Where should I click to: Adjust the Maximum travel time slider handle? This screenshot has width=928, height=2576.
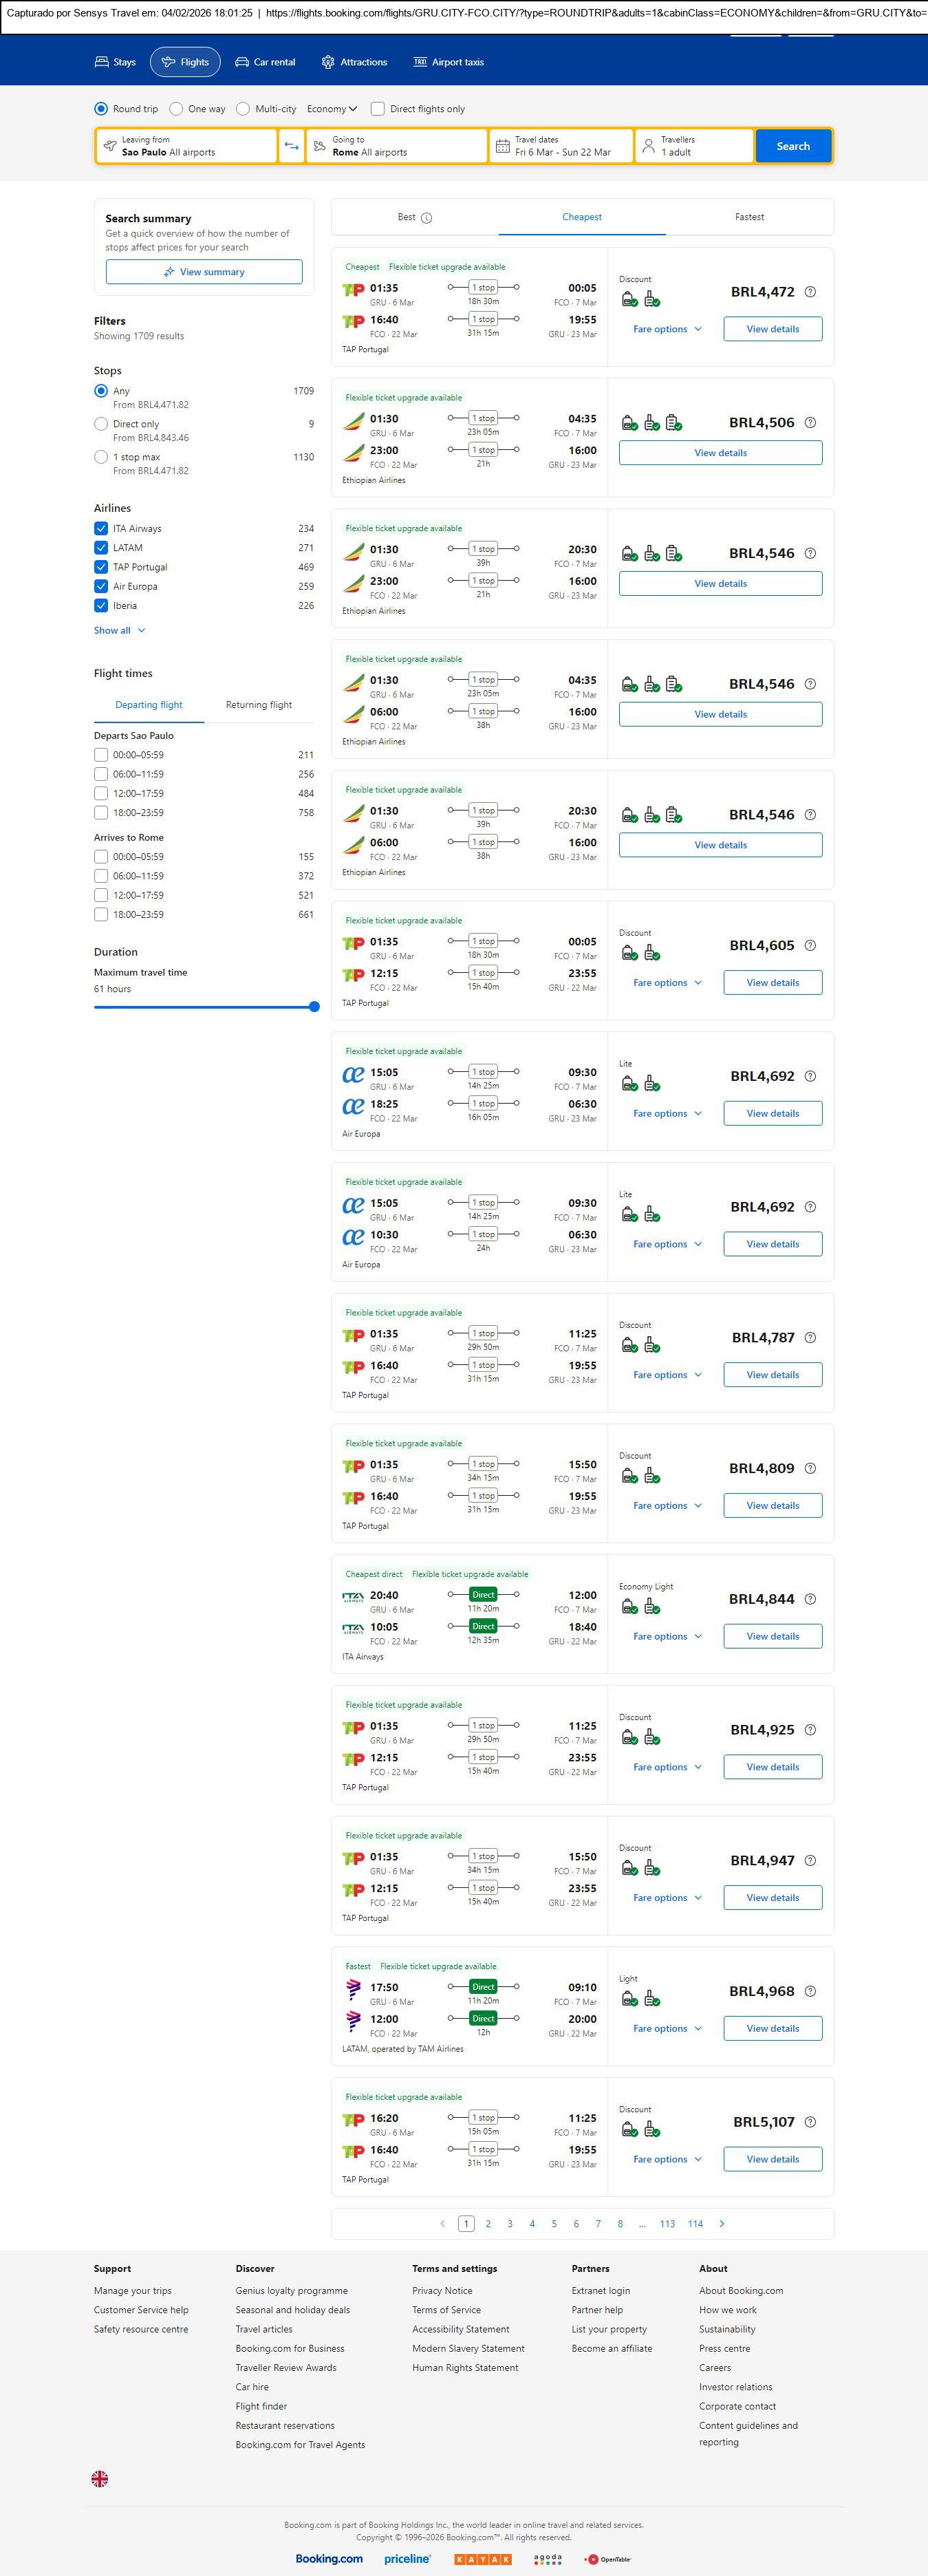point(314,1007)
